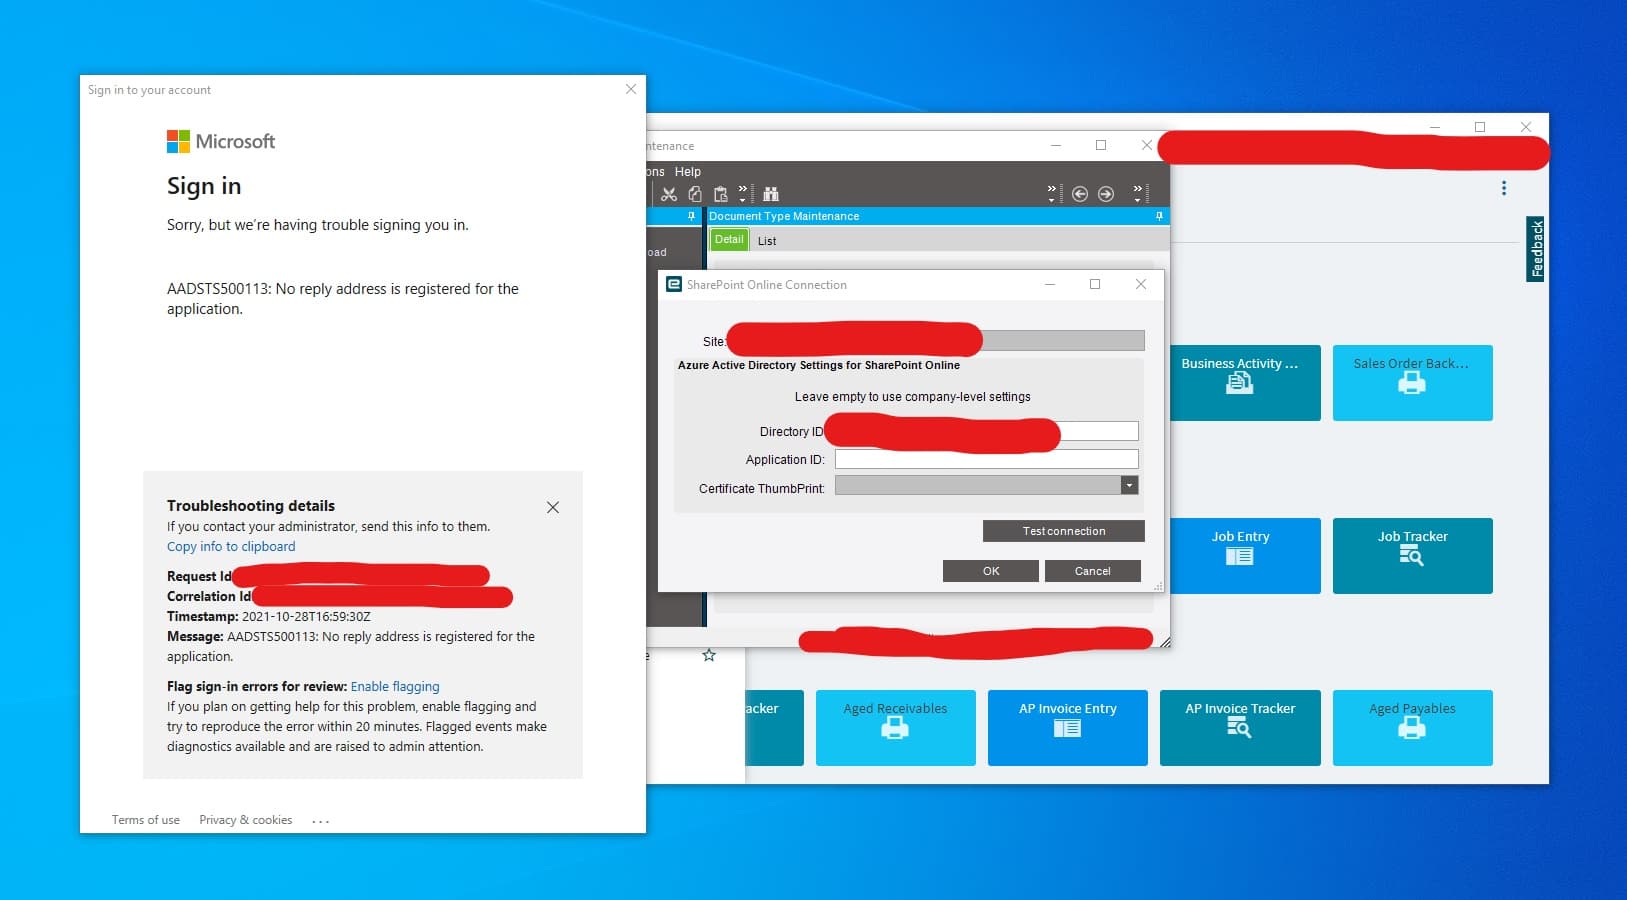Screen dimensions: 1627x900
Task: Click the Enable flagging link
Action: coord(395,686)
